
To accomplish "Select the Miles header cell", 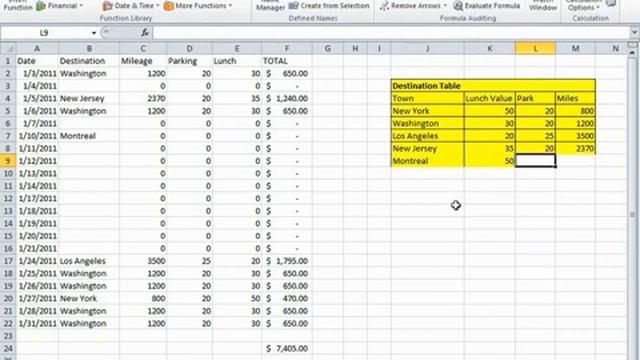I will 575,98.
